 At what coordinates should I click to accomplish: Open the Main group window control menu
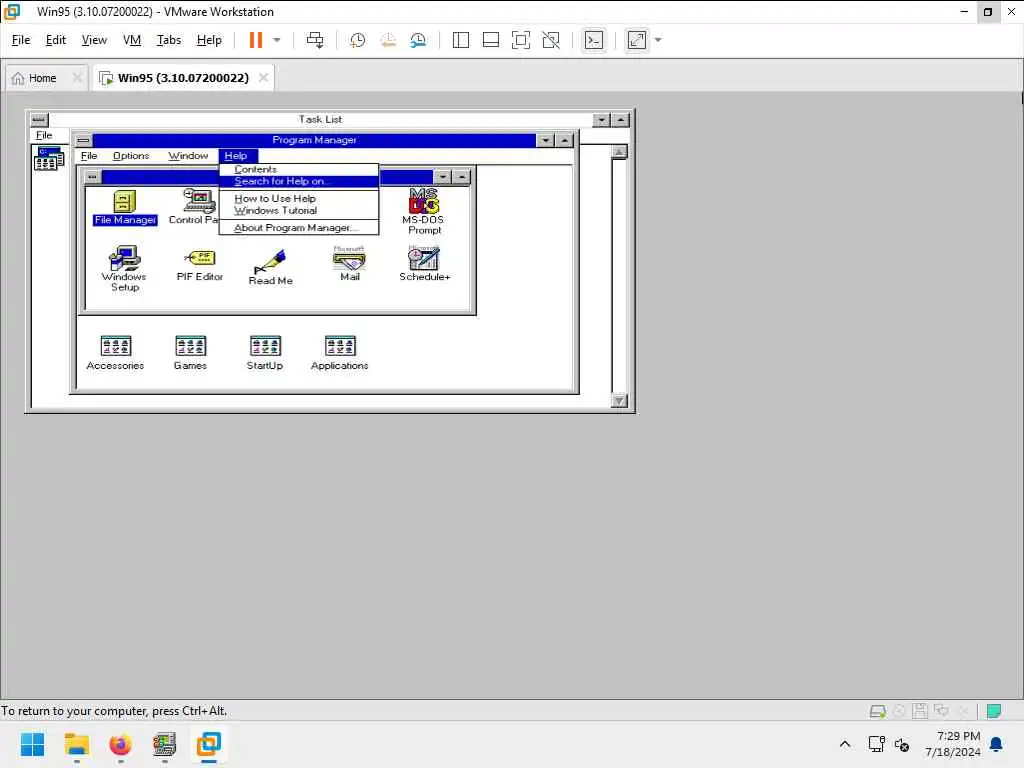(93, 177)
